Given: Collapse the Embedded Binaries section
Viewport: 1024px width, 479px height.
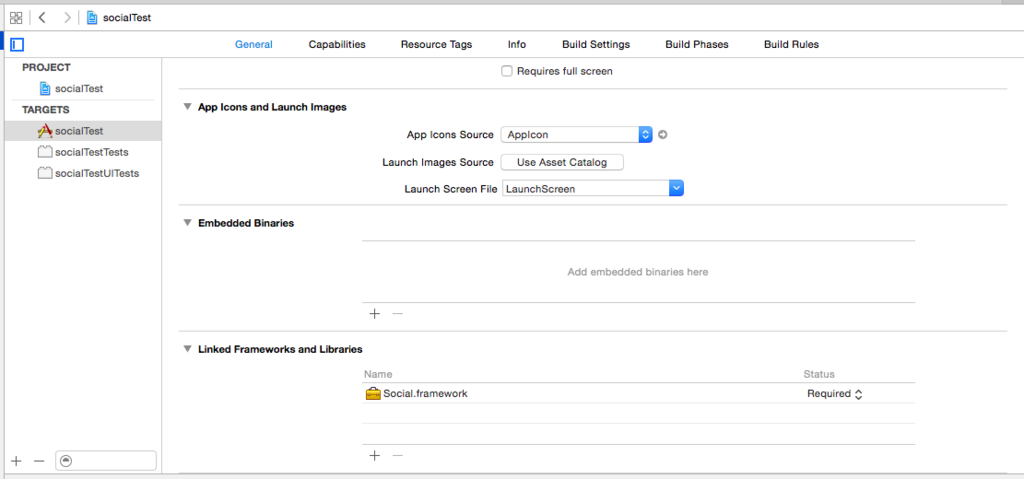Looking at the screenshot, I should tap(187, 223).
